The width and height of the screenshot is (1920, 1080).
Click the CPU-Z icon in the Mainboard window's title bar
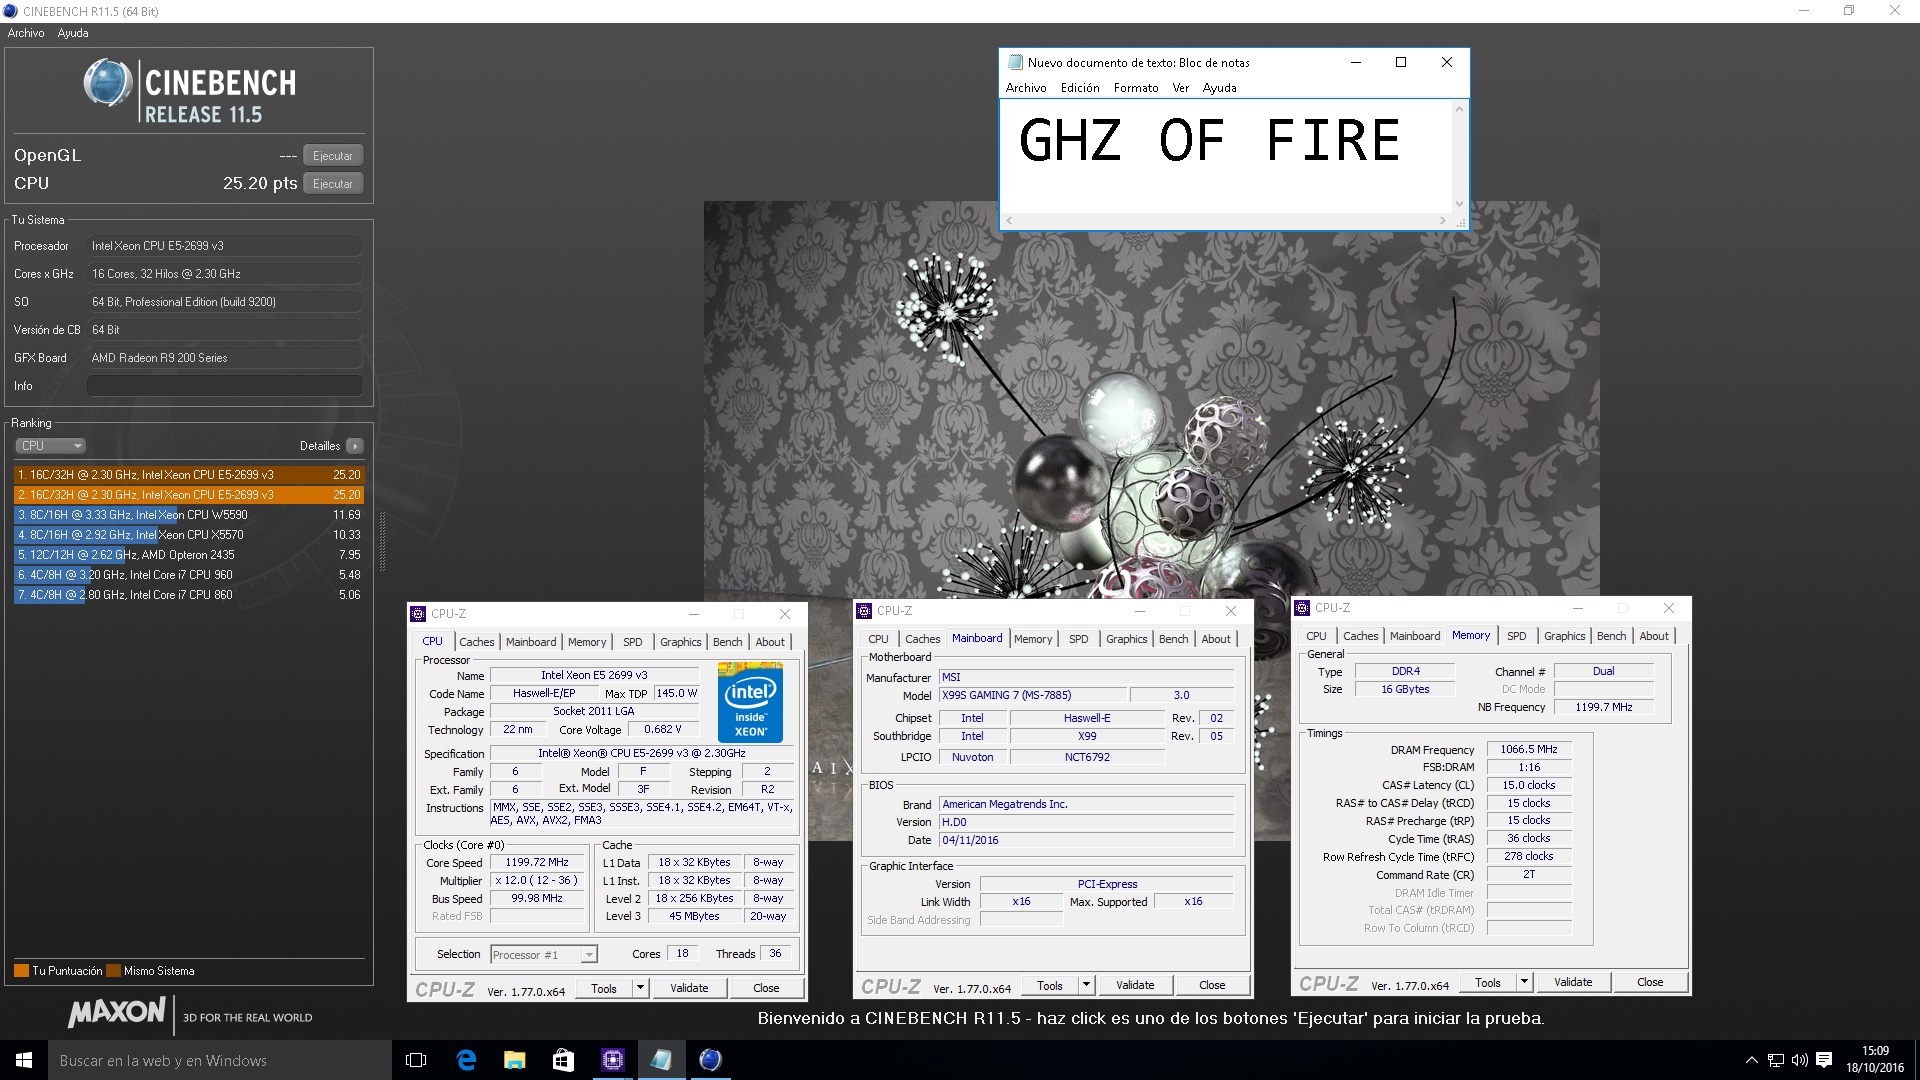[x=864, y=611]
